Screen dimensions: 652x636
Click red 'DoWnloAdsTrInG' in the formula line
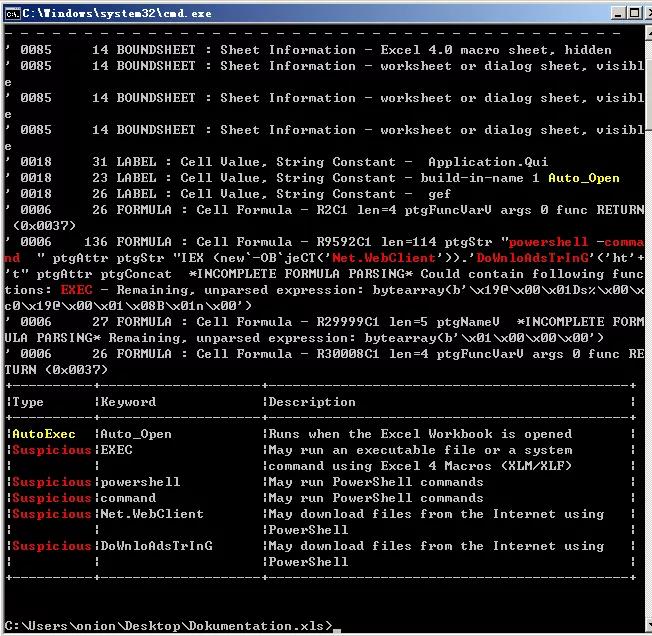[x=532, y=258]
